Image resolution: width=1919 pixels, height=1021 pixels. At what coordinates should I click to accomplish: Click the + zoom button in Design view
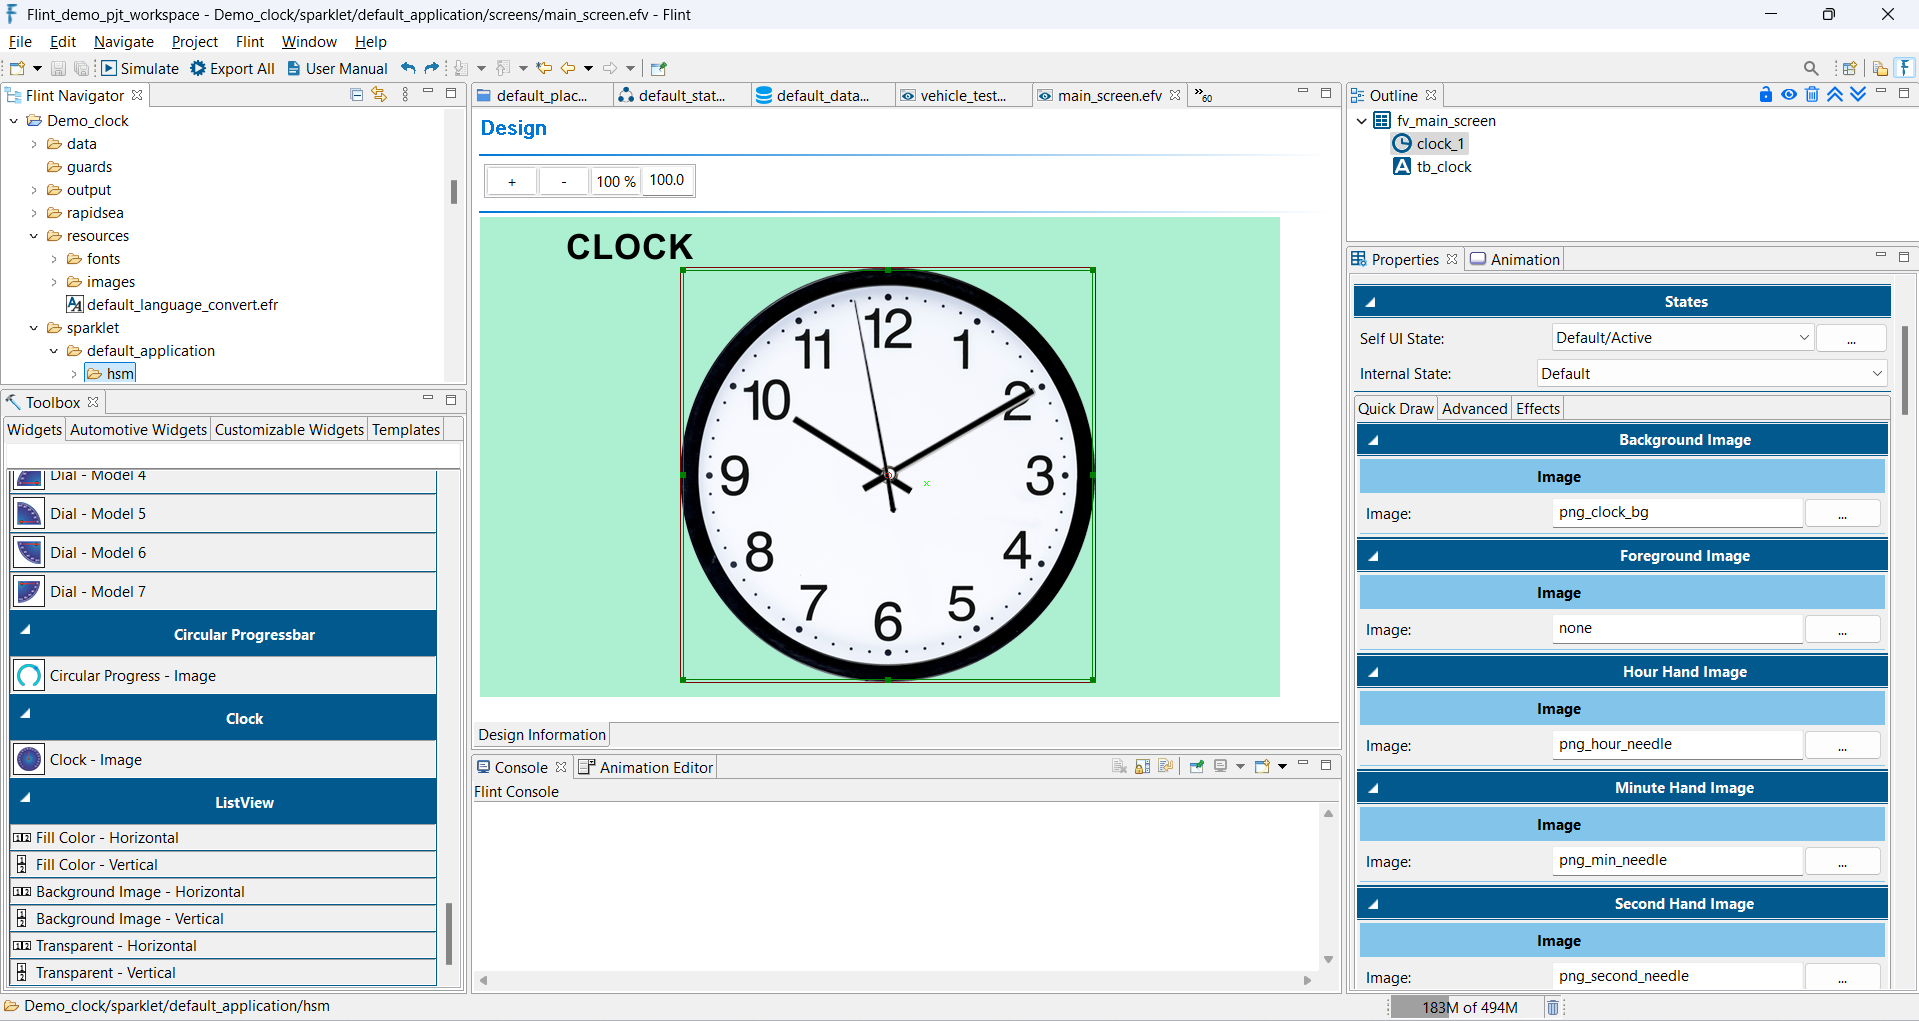coord(511,181)
